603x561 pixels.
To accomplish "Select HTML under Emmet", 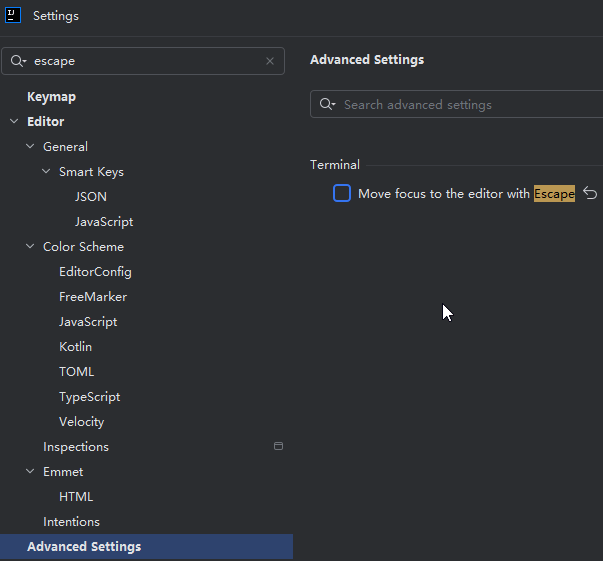I will tap(76, 497).
